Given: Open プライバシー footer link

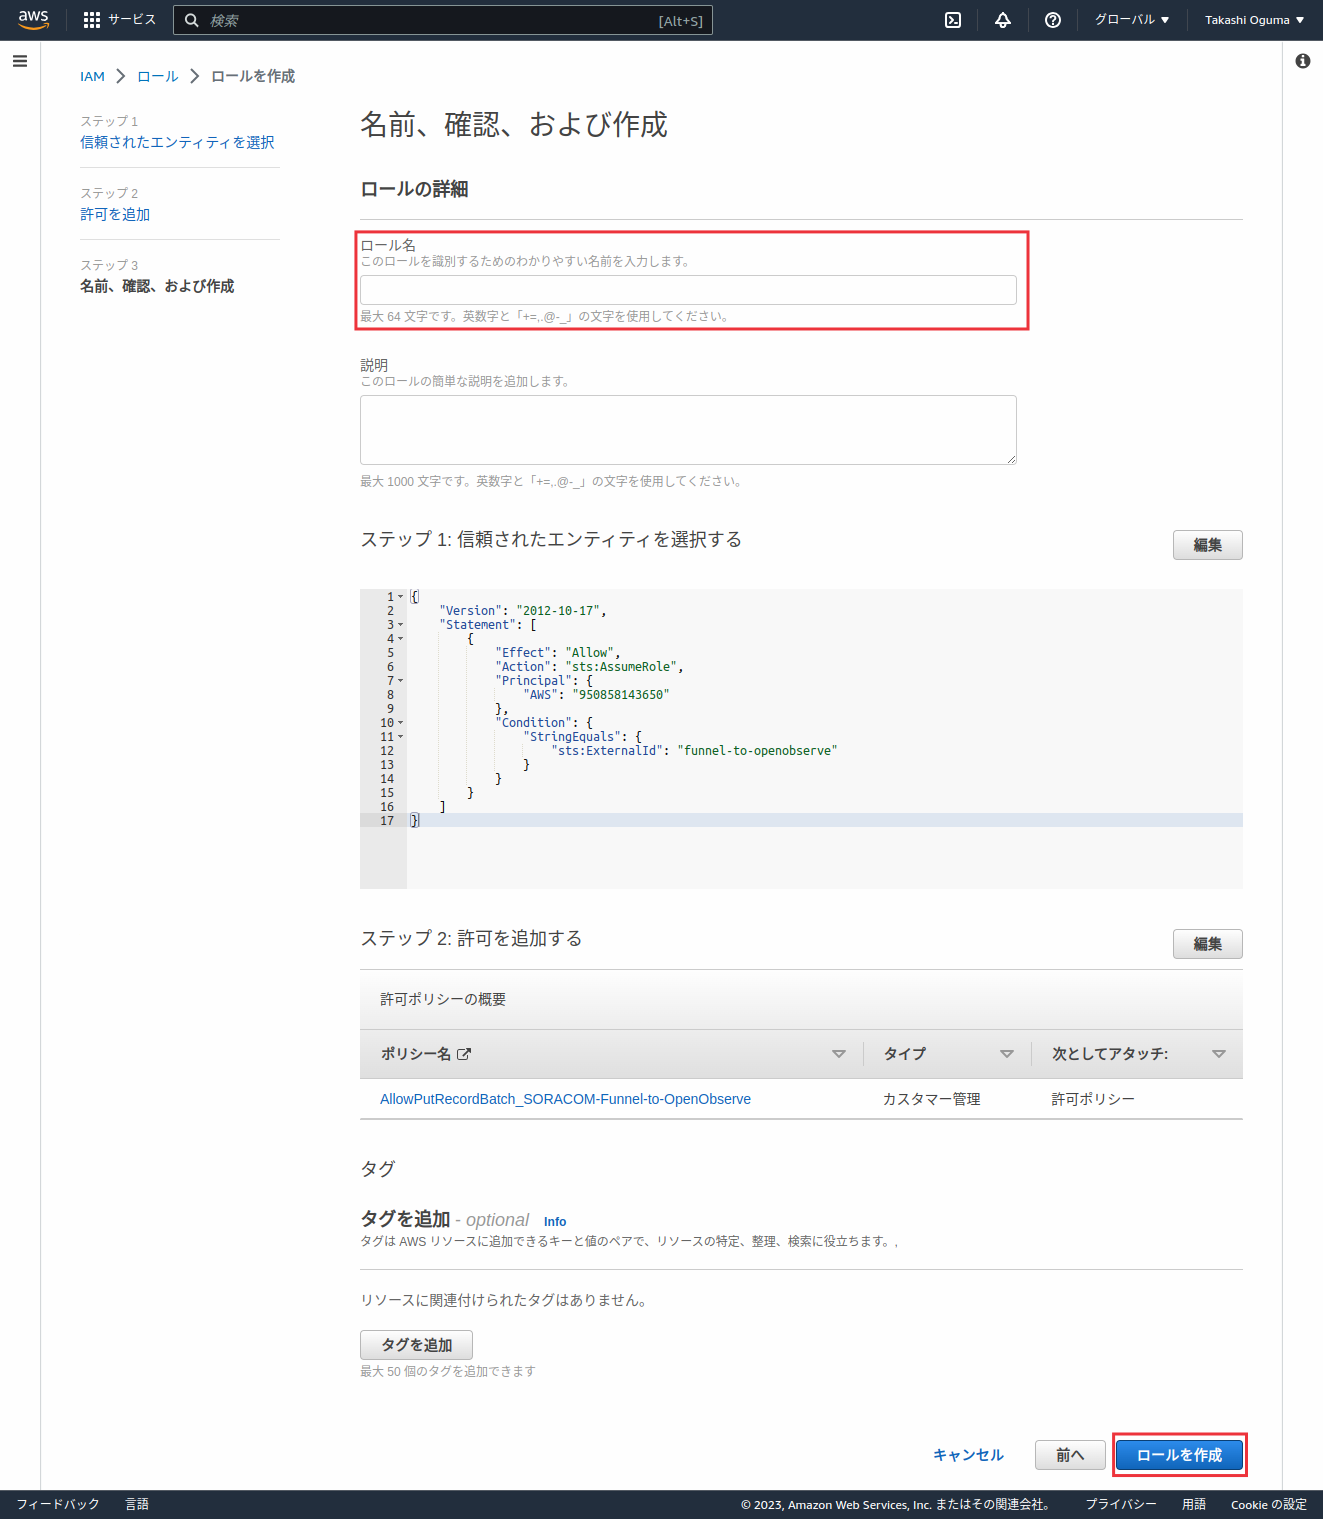Looking at the screenshot, I should click(1121, 1504).
